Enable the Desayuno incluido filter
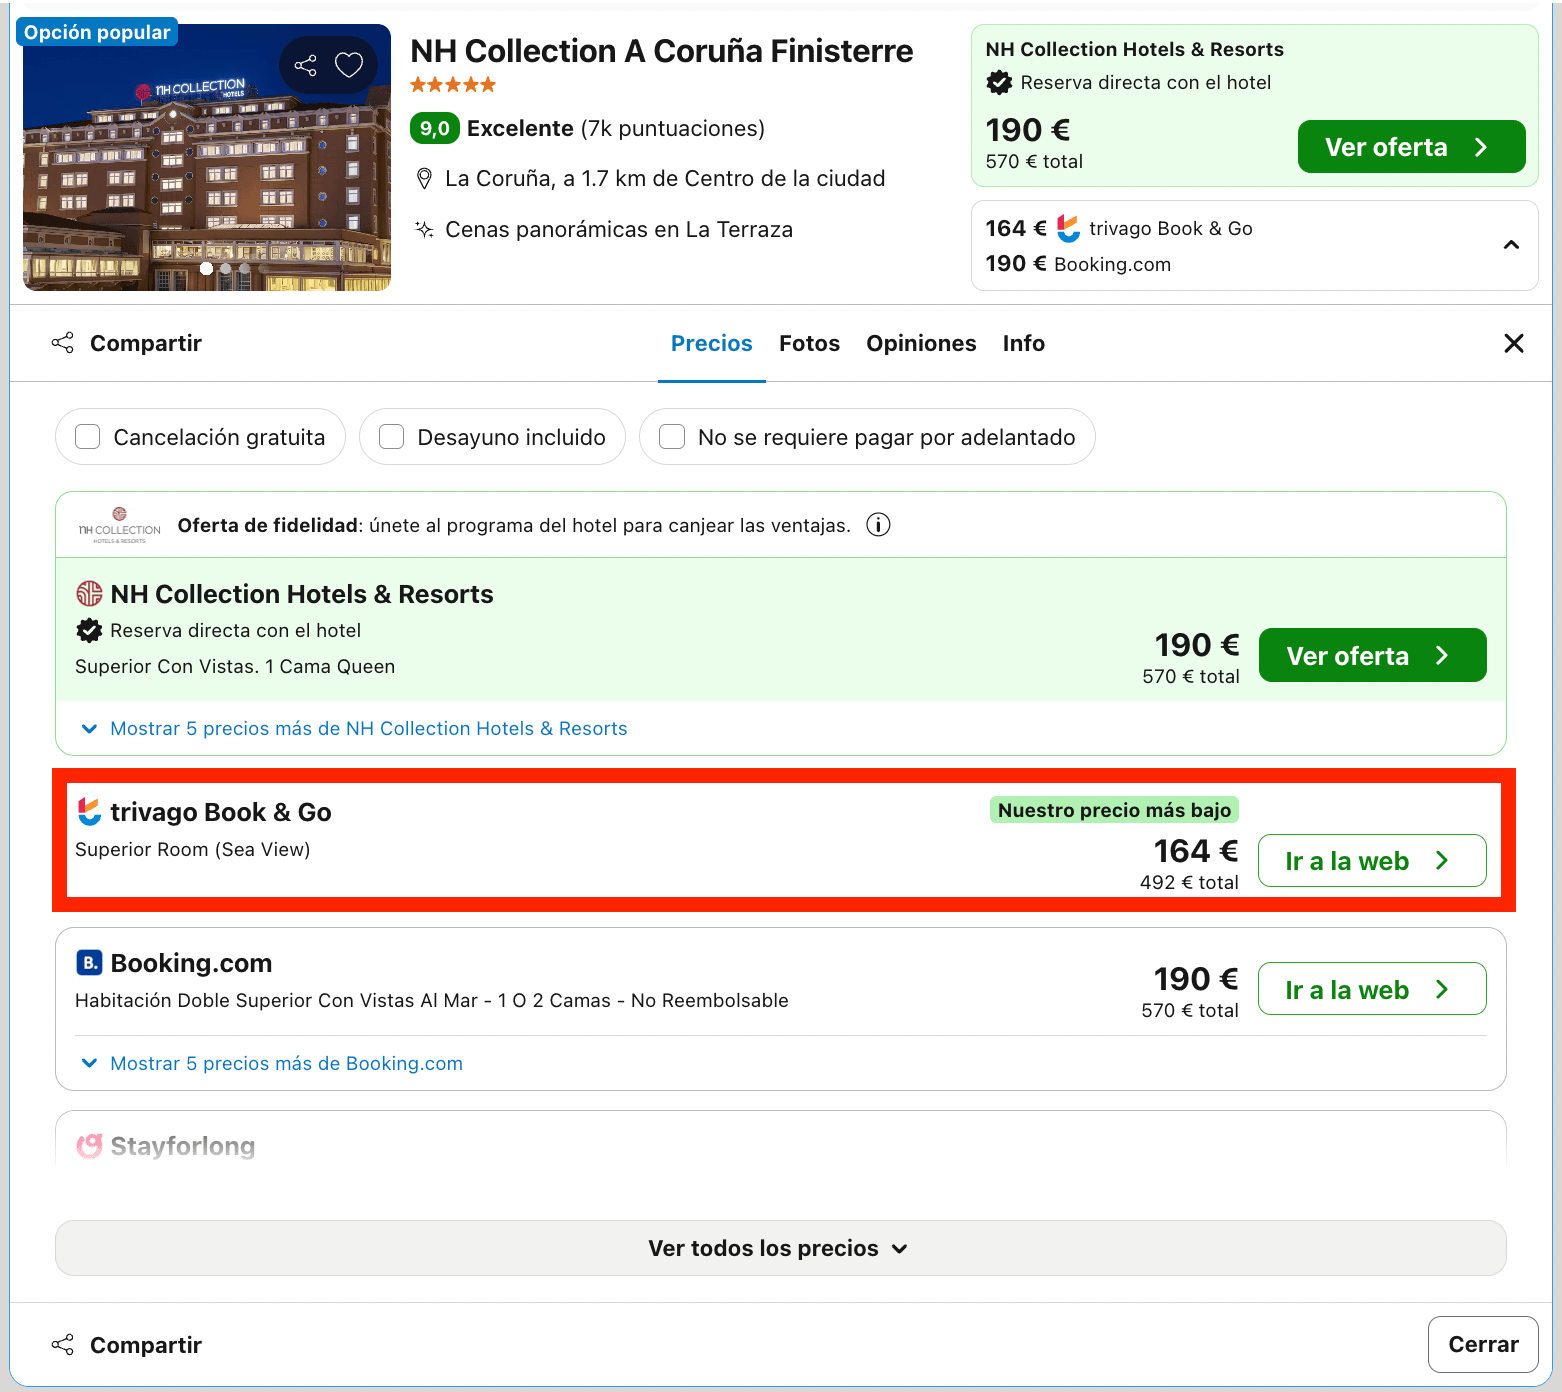The height and width of the screenshot is (1392, 1562). (392, 437)
